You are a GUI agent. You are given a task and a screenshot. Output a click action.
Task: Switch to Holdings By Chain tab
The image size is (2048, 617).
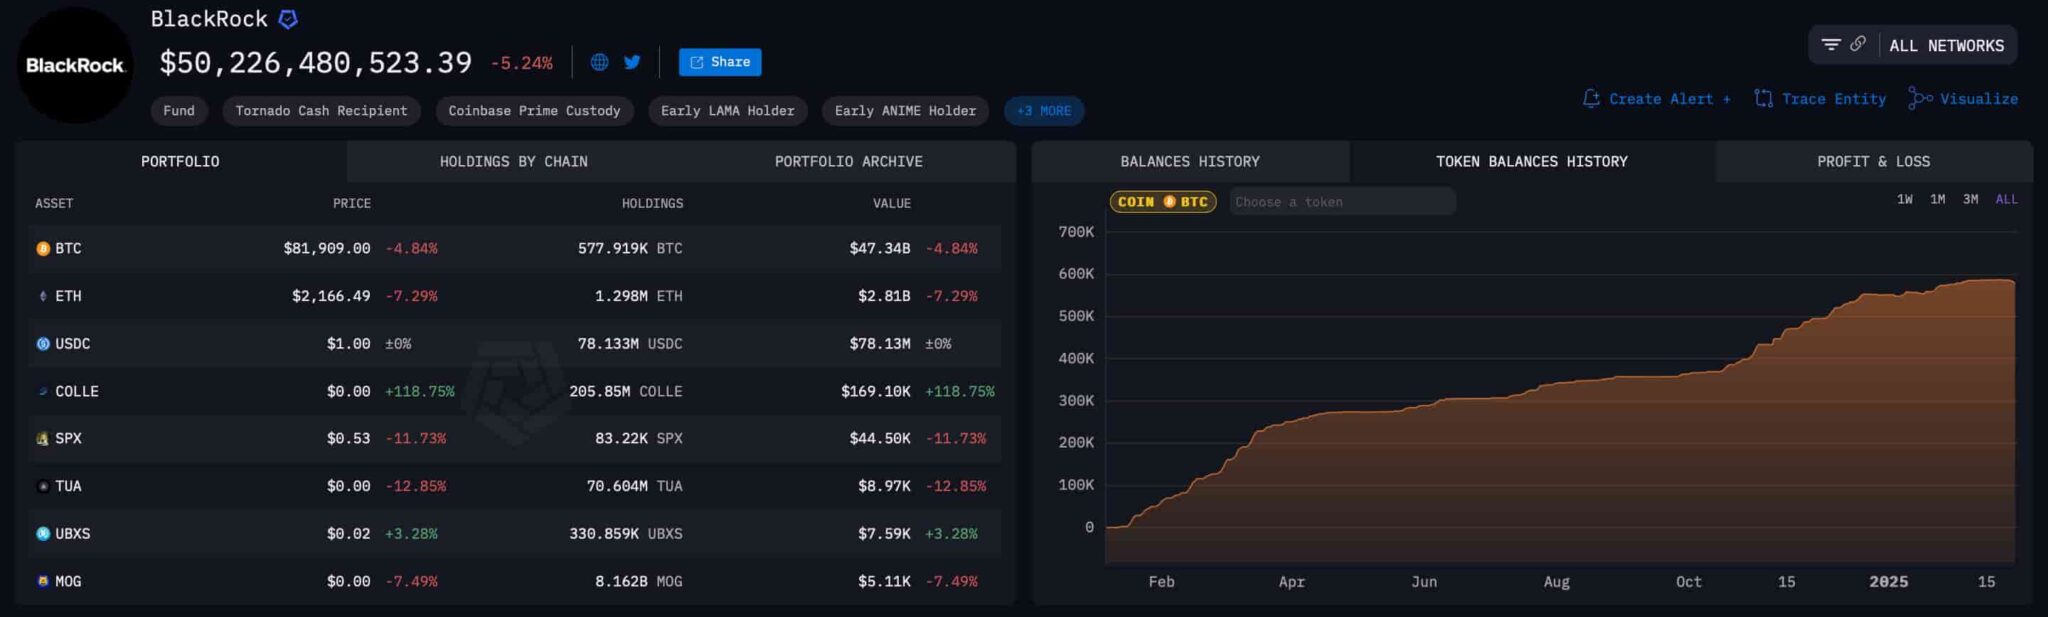pyautogui.click(x=513, y=162)
